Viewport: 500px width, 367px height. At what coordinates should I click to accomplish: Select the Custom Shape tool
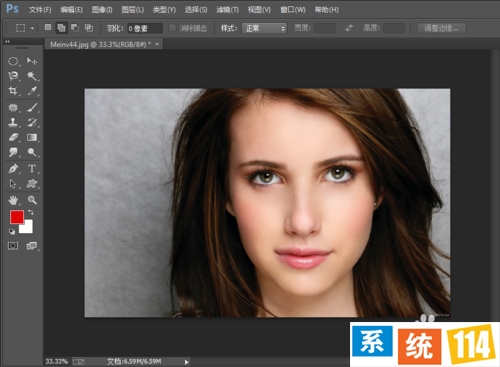(32, 183)
